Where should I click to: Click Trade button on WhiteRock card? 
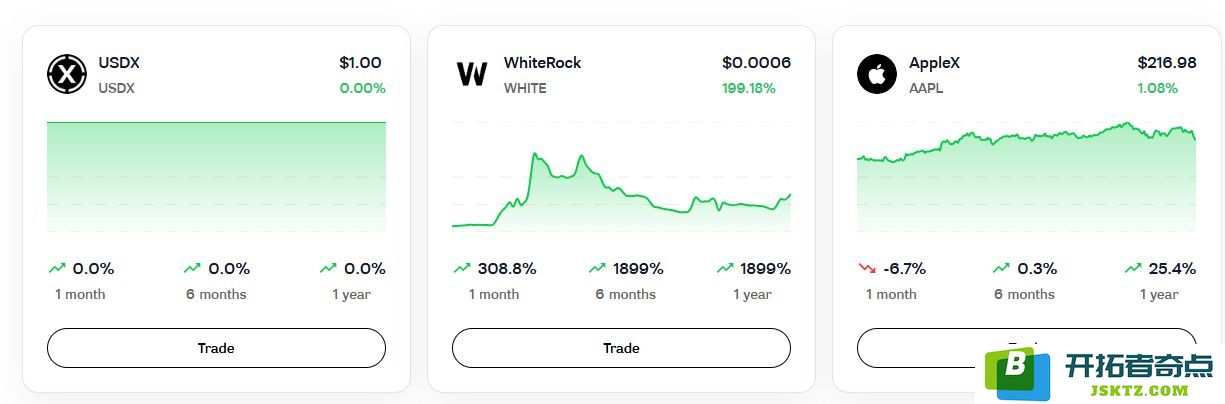[621, 348]
